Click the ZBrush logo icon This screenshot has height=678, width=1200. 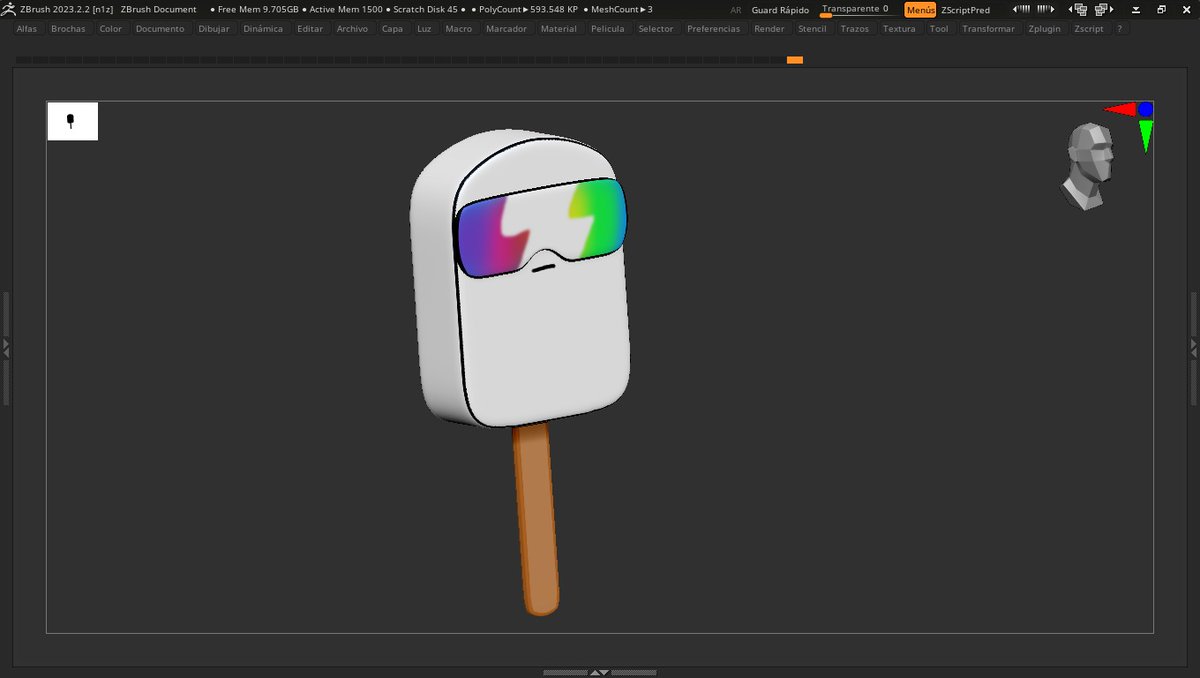[x=9, y=9]
